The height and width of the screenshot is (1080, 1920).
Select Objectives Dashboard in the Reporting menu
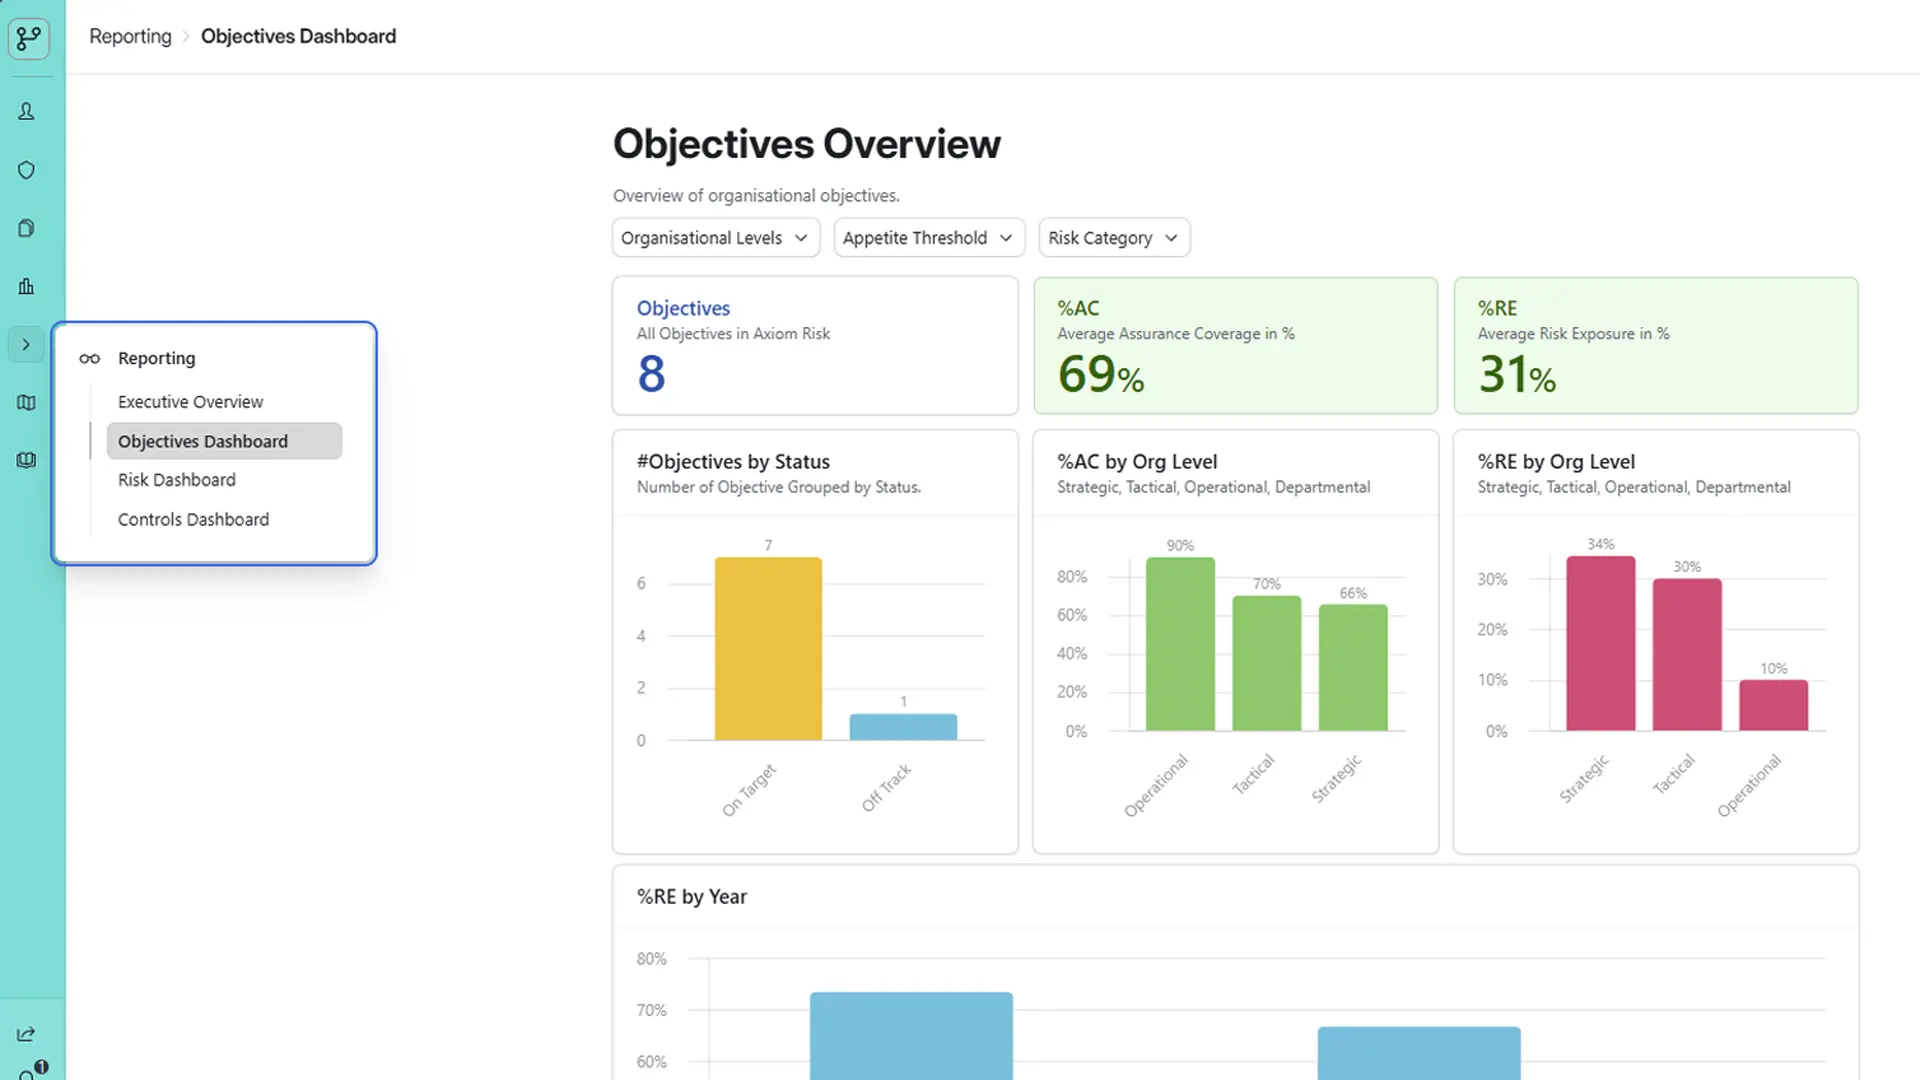pyautogui.click(x=224, y=441)
